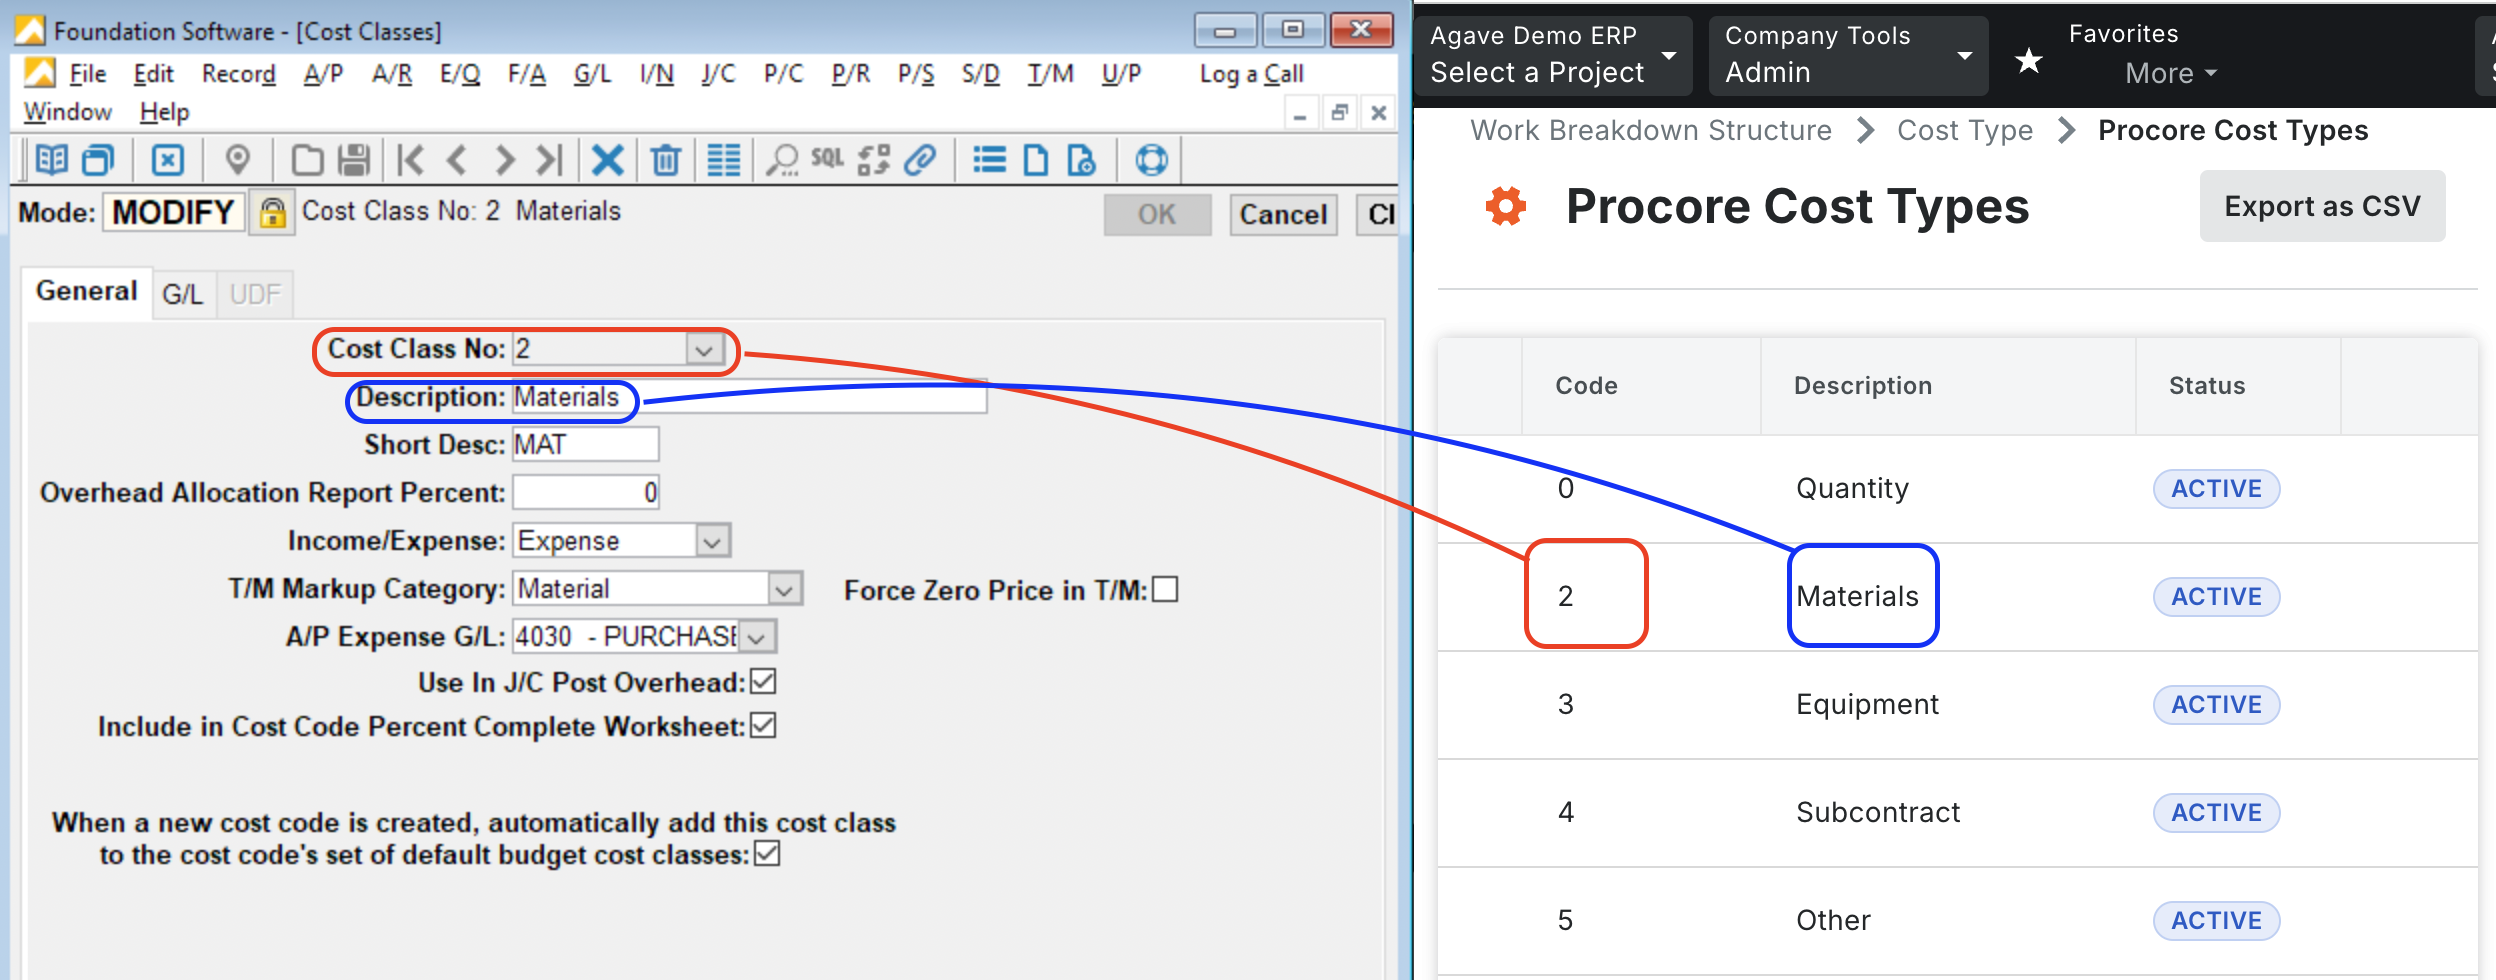Click the location pin toolbar icon
2496x980 pixels.
pos(237,160)
